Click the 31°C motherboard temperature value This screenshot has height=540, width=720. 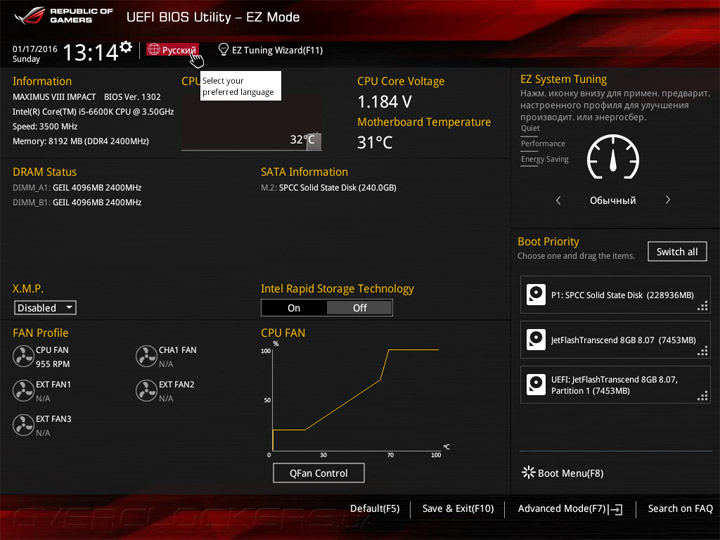[375, 142]
